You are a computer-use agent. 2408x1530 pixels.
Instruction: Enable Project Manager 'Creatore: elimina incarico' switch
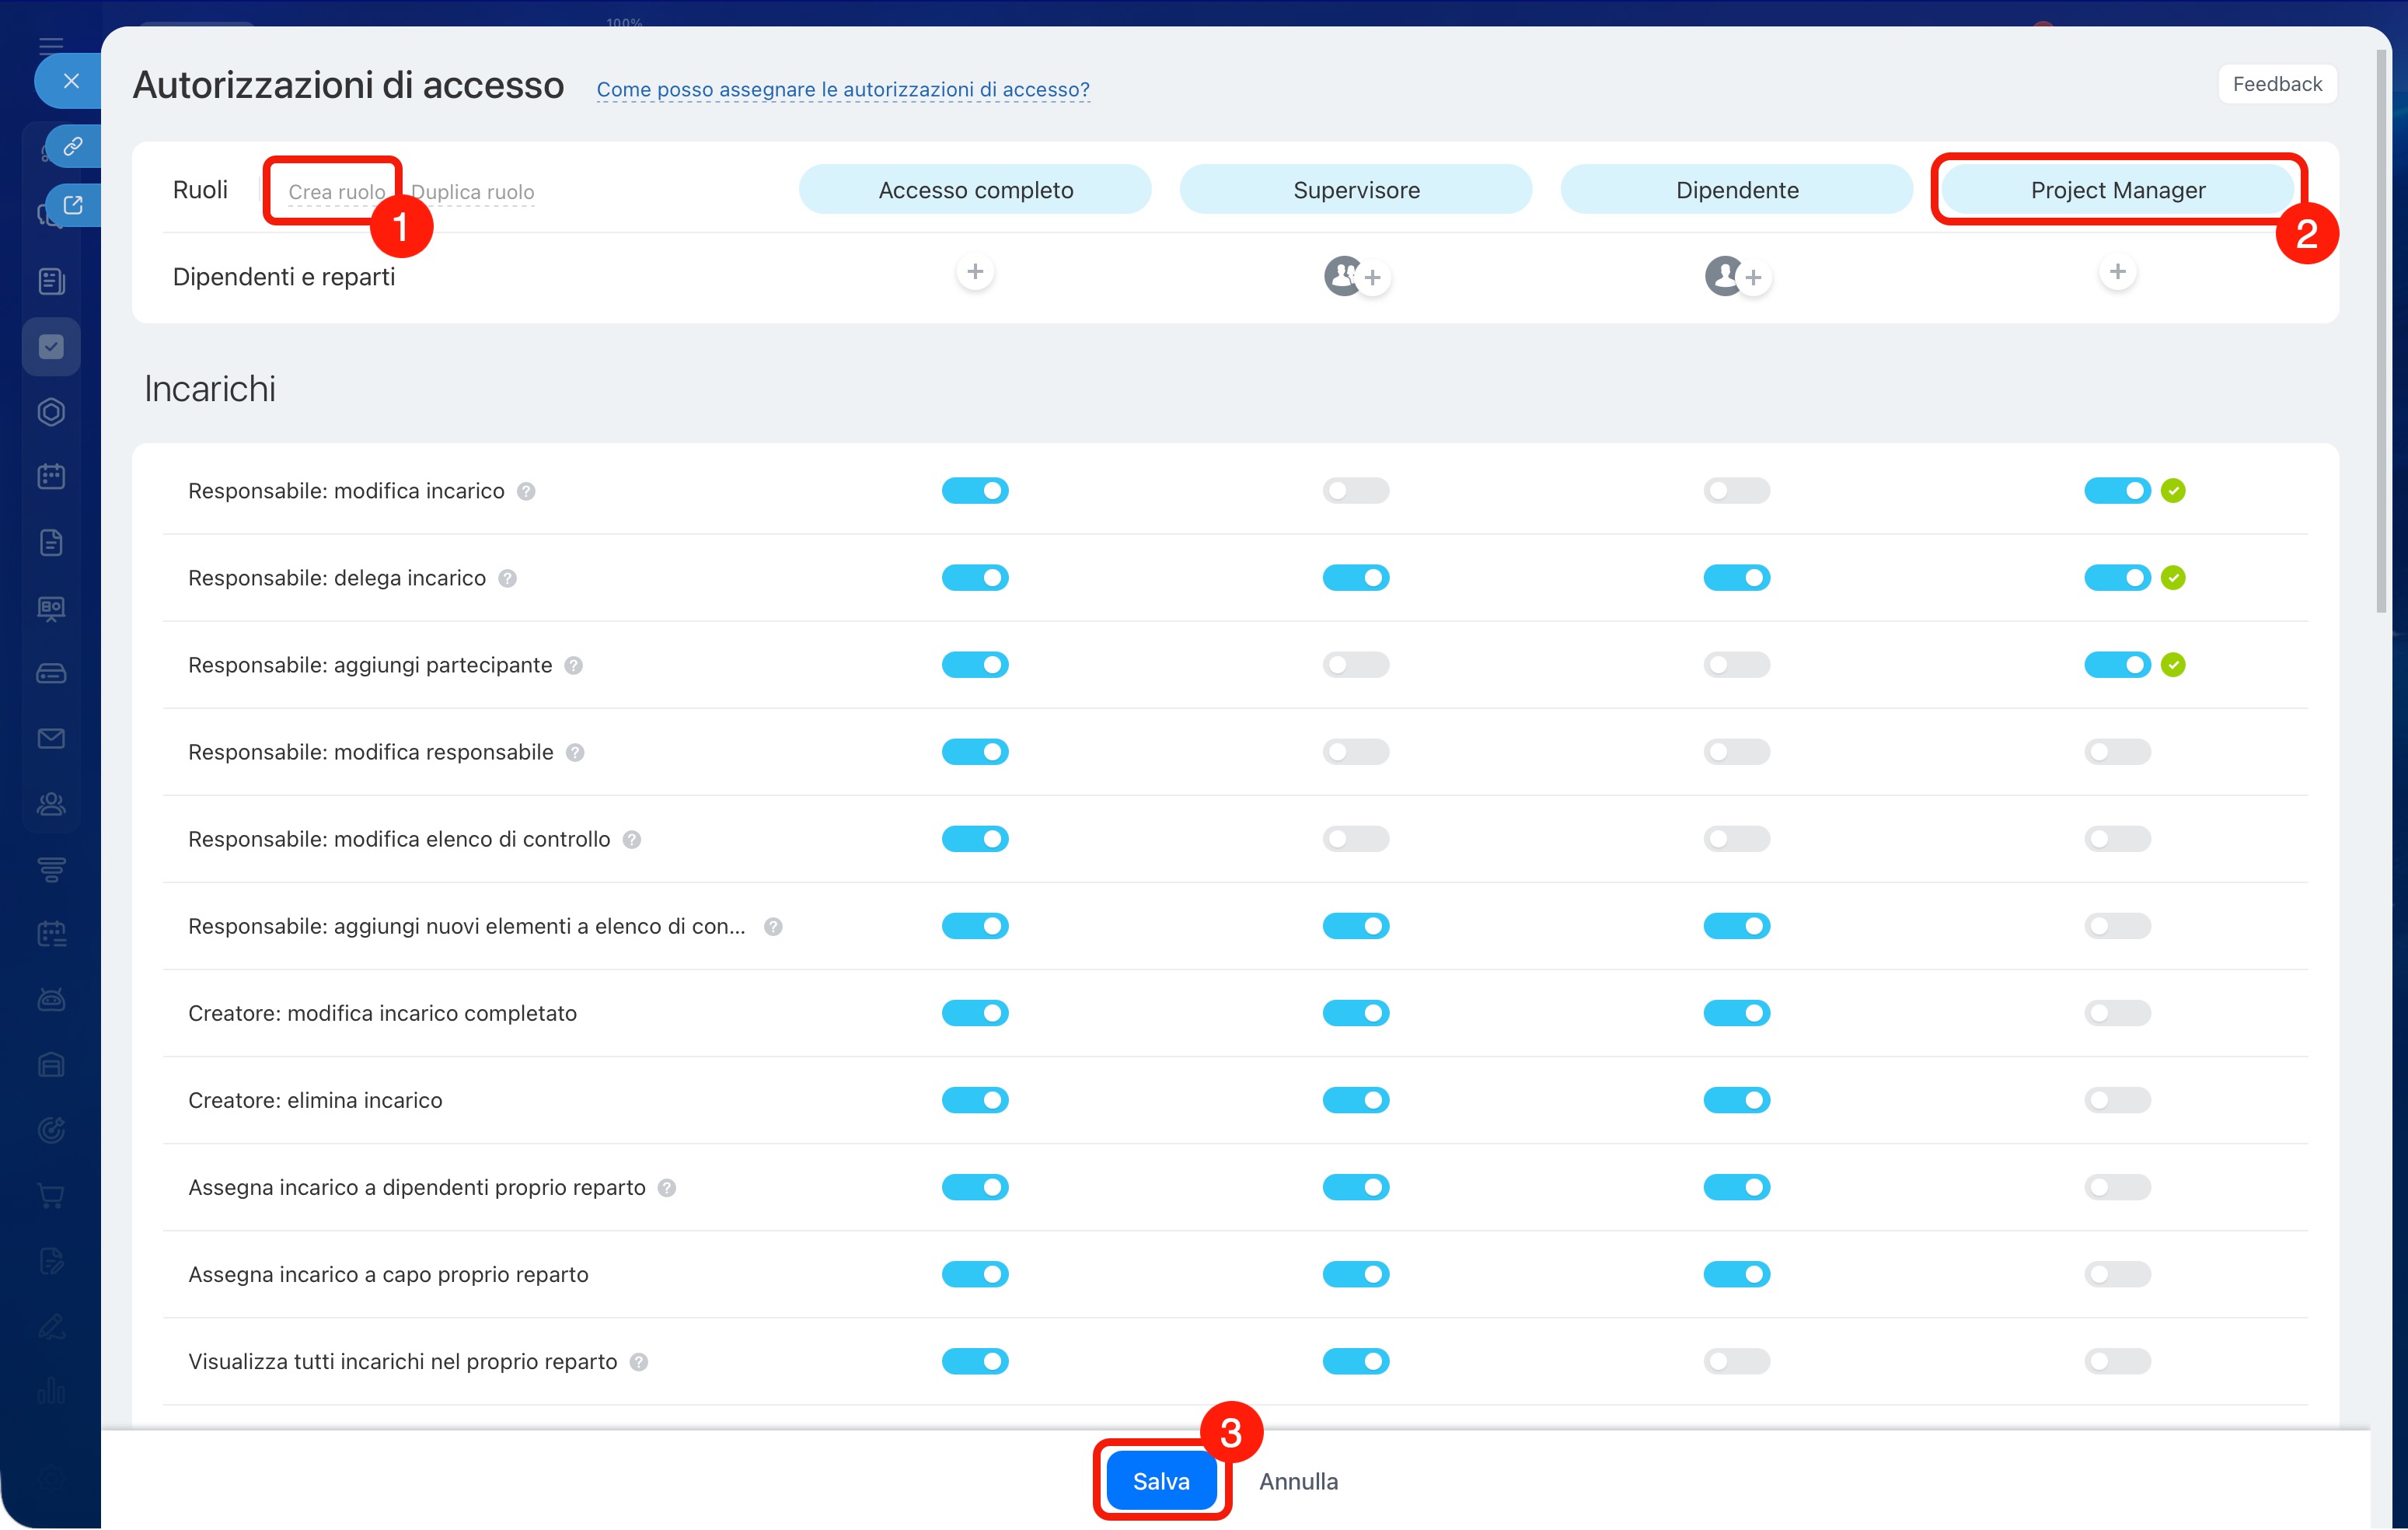pos(2117,1100)
